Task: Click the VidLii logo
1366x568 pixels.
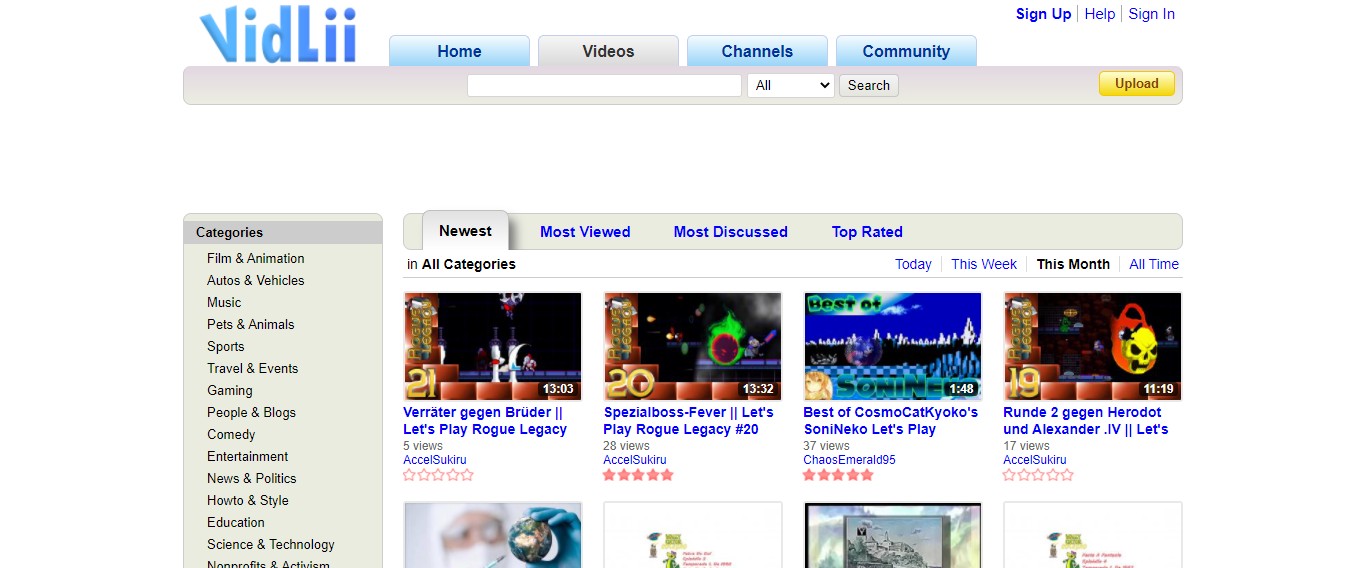Action: coord(278,35)
